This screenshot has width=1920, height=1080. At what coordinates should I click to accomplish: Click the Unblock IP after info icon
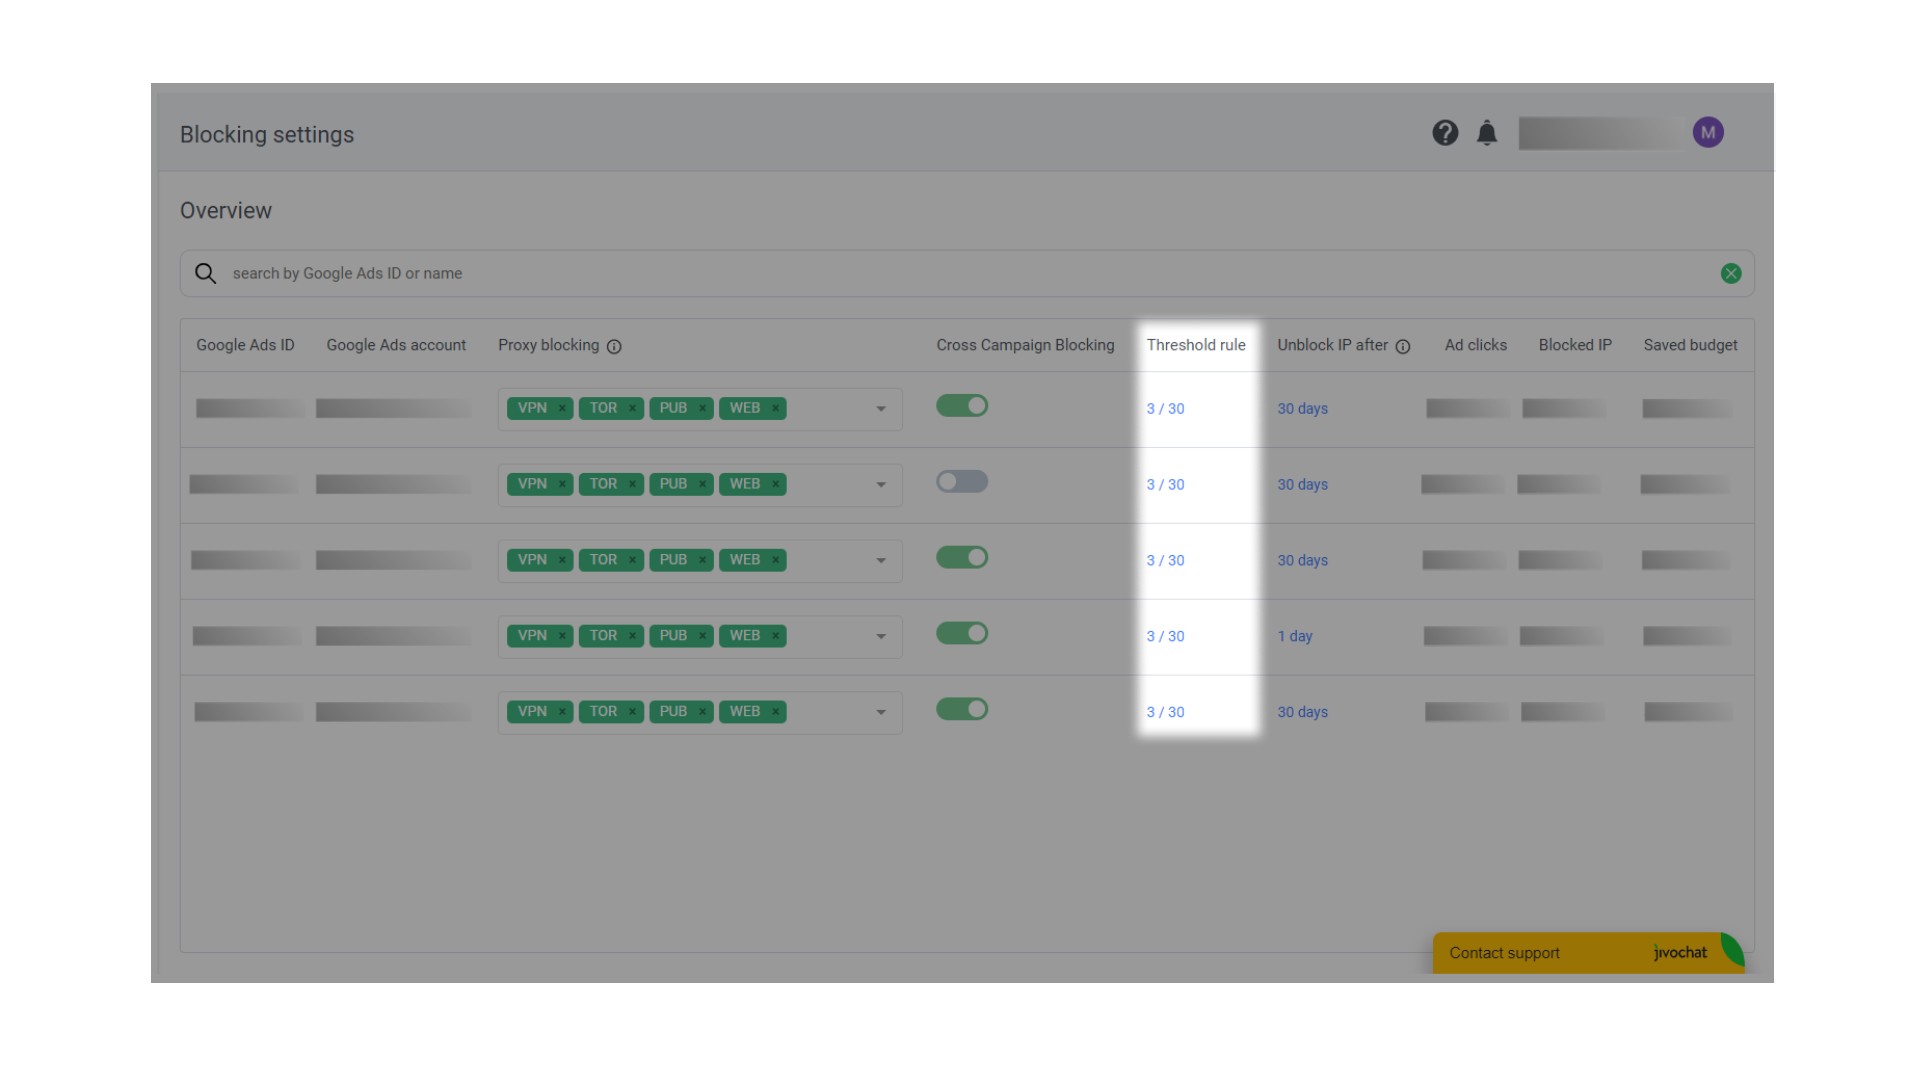(x=1403, y=346)
